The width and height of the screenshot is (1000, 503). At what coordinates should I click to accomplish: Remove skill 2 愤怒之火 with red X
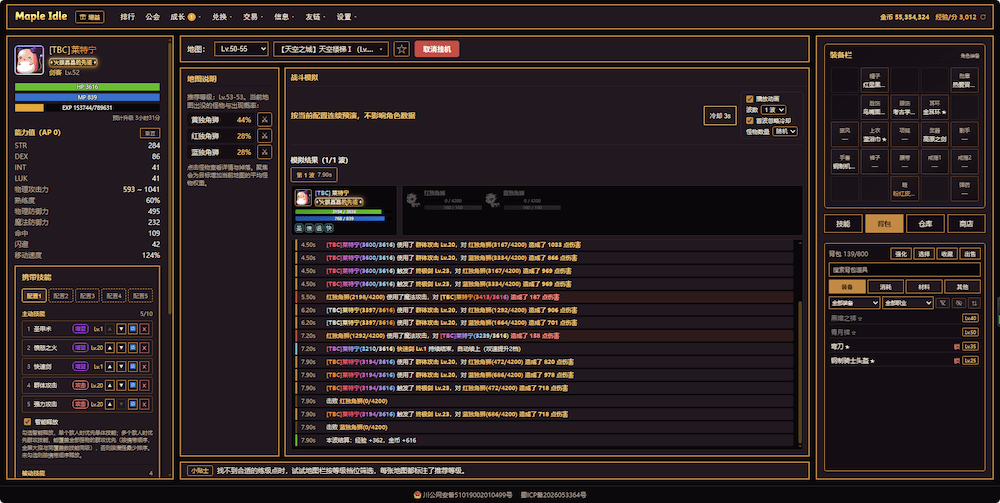[x=144, y=347]
